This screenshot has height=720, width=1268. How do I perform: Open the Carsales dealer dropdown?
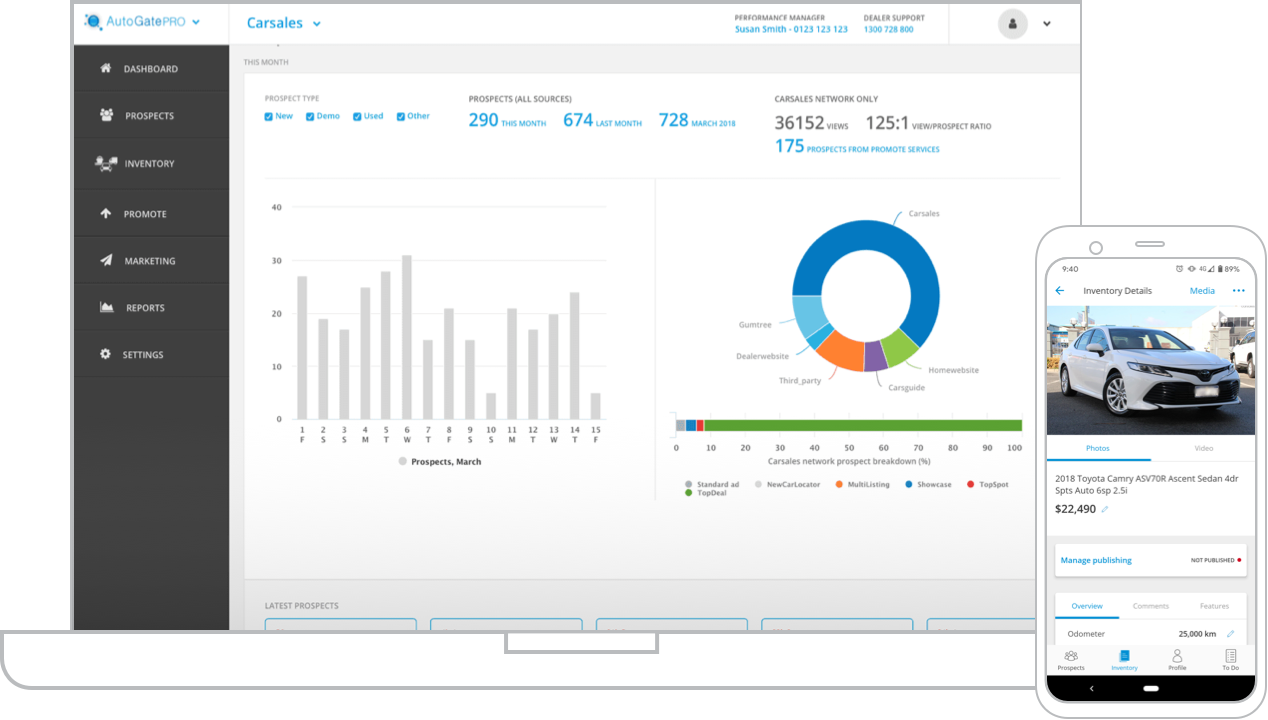(317, 24)
